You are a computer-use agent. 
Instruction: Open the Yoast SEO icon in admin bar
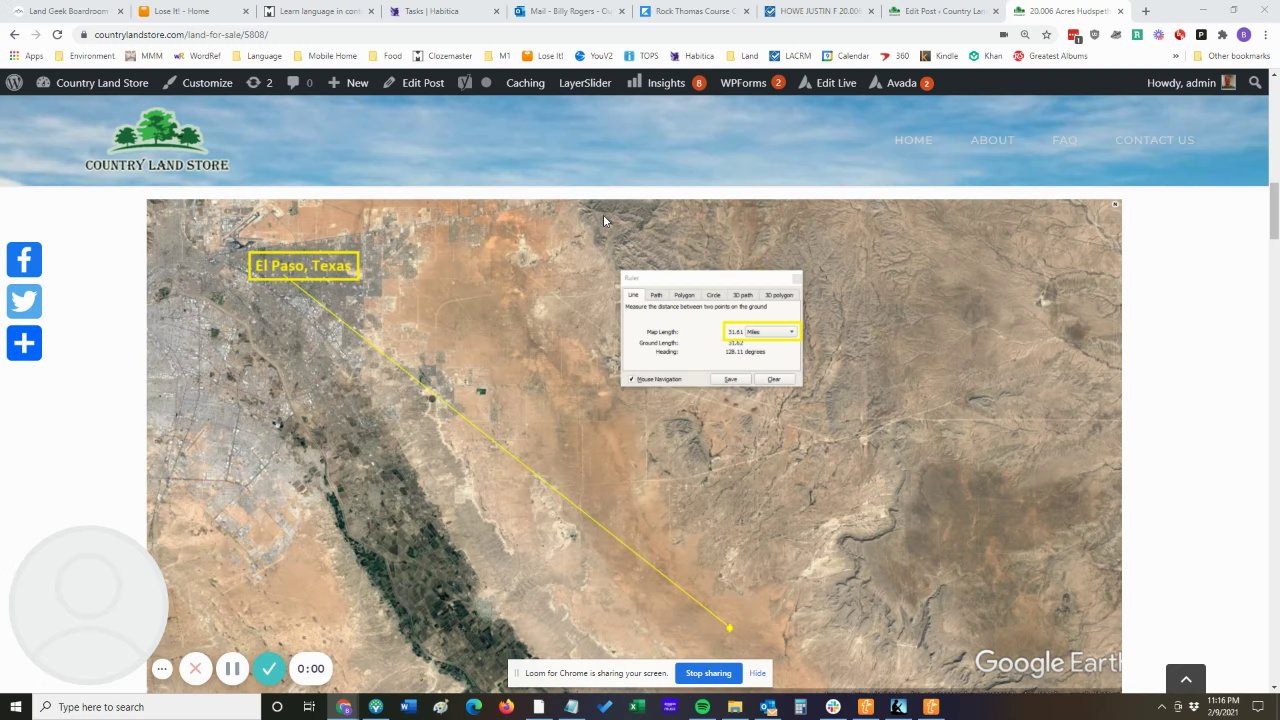(465, 83)
